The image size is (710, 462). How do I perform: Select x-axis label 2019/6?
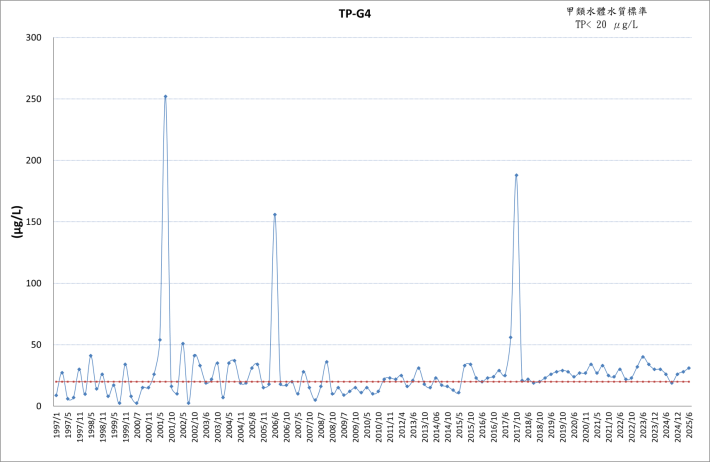(x=552, y=425)
